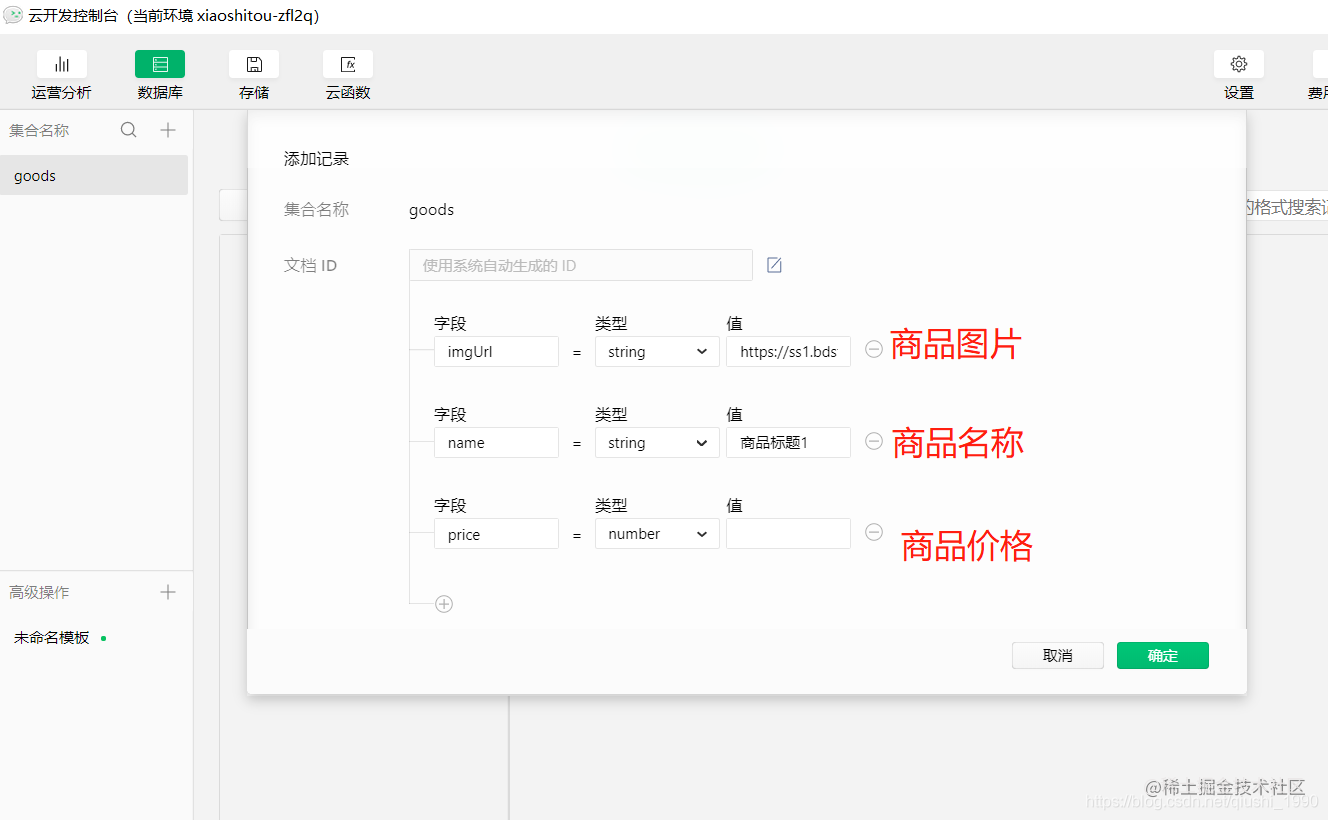1328x820 pixels.
Task: Add a new collection with plus icon
Action: tap(168, 130)
